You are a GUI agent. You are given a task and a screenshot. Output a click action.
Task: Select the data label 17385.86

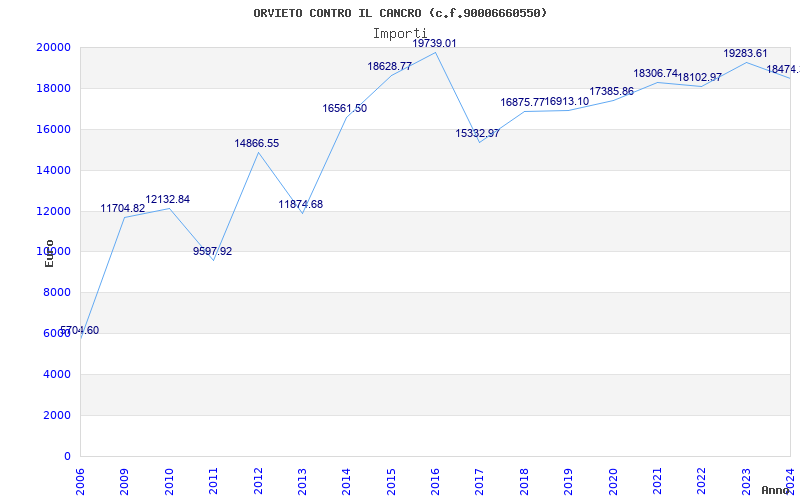pyautogui.click(x=611, y=91)
